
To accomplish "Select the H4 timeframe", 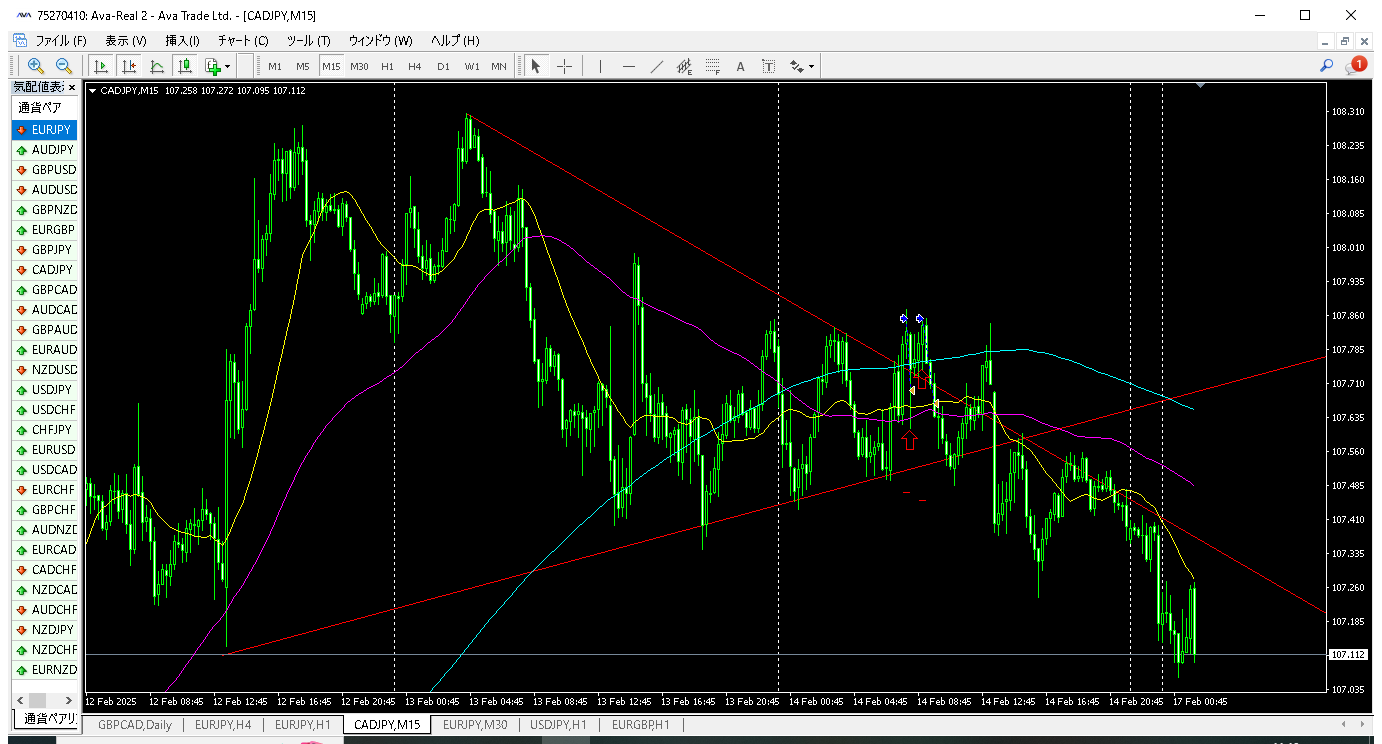I will click(415, 66).
